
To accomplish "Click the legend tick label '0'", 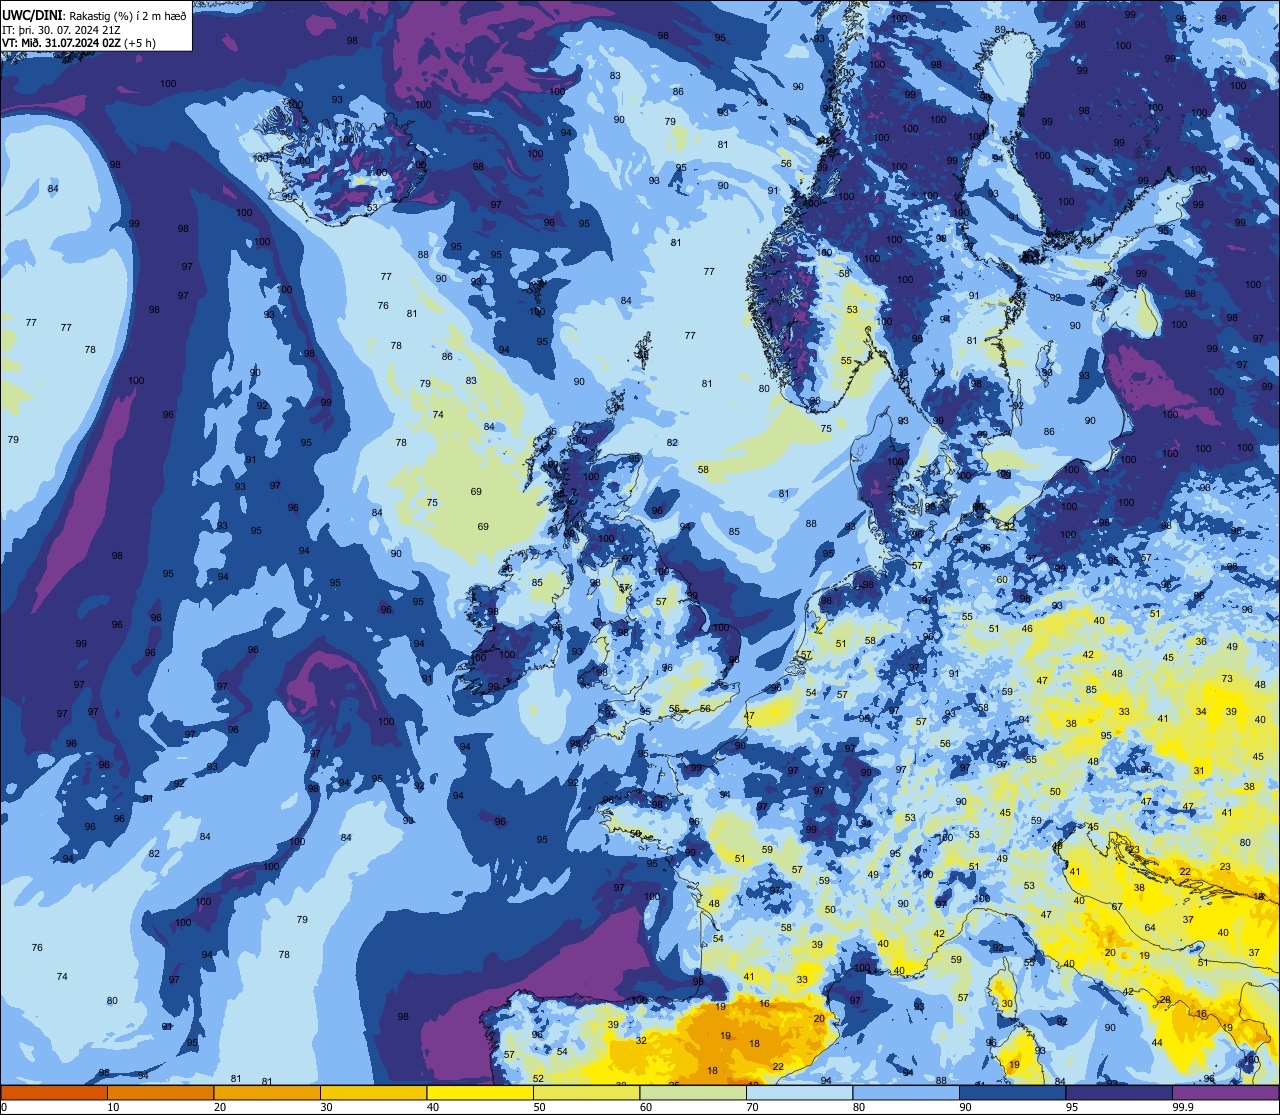I will coord(4,1107).
